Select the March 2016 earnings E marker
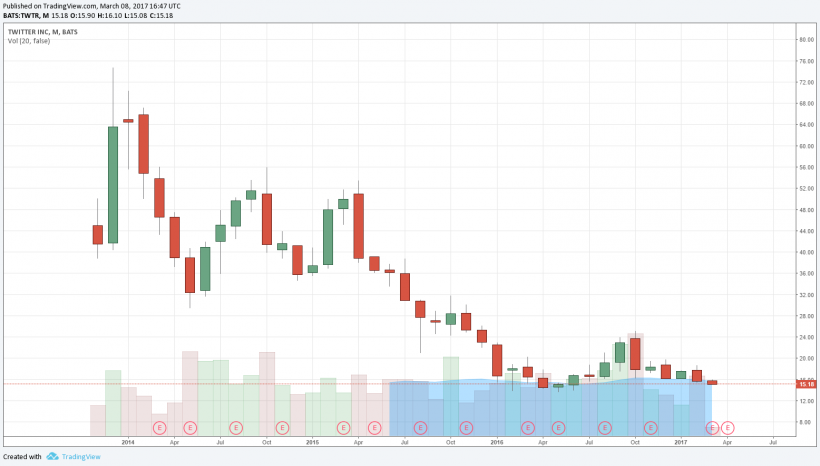Viewport: 820px width, 466px height. coord(528,428)
